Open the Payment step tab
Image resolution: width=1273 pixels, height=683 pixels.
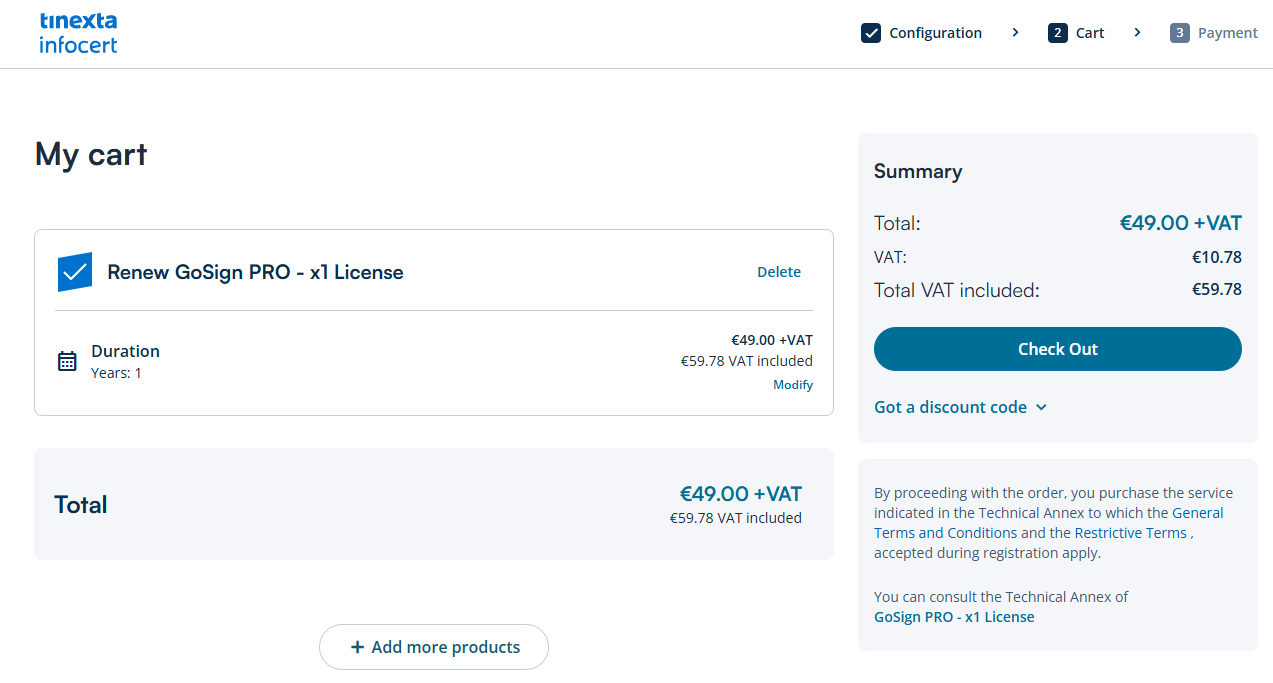click(x=1227, y=33)
